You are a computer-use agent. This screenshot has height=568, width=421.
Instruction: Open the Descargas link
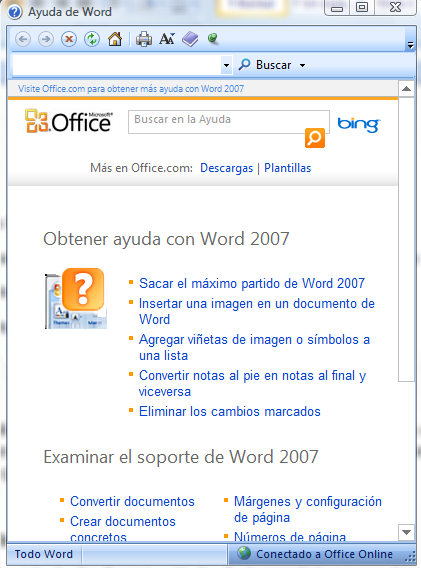[x=226, y=168]
